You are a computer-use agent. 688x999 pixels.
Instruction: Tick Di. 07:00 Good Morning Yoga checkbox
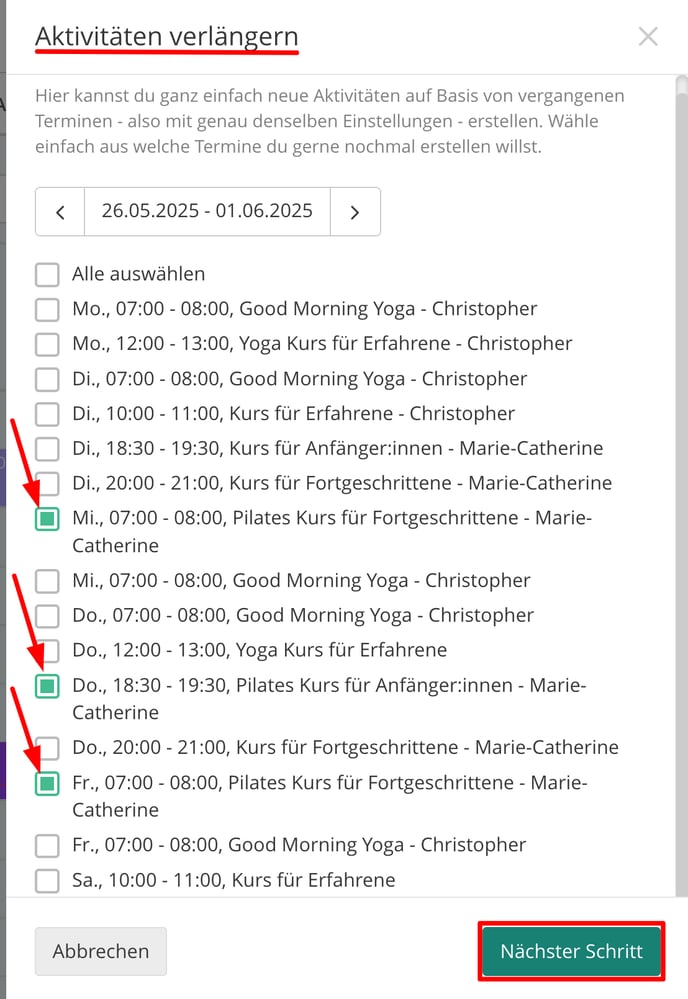coord(47,379)
